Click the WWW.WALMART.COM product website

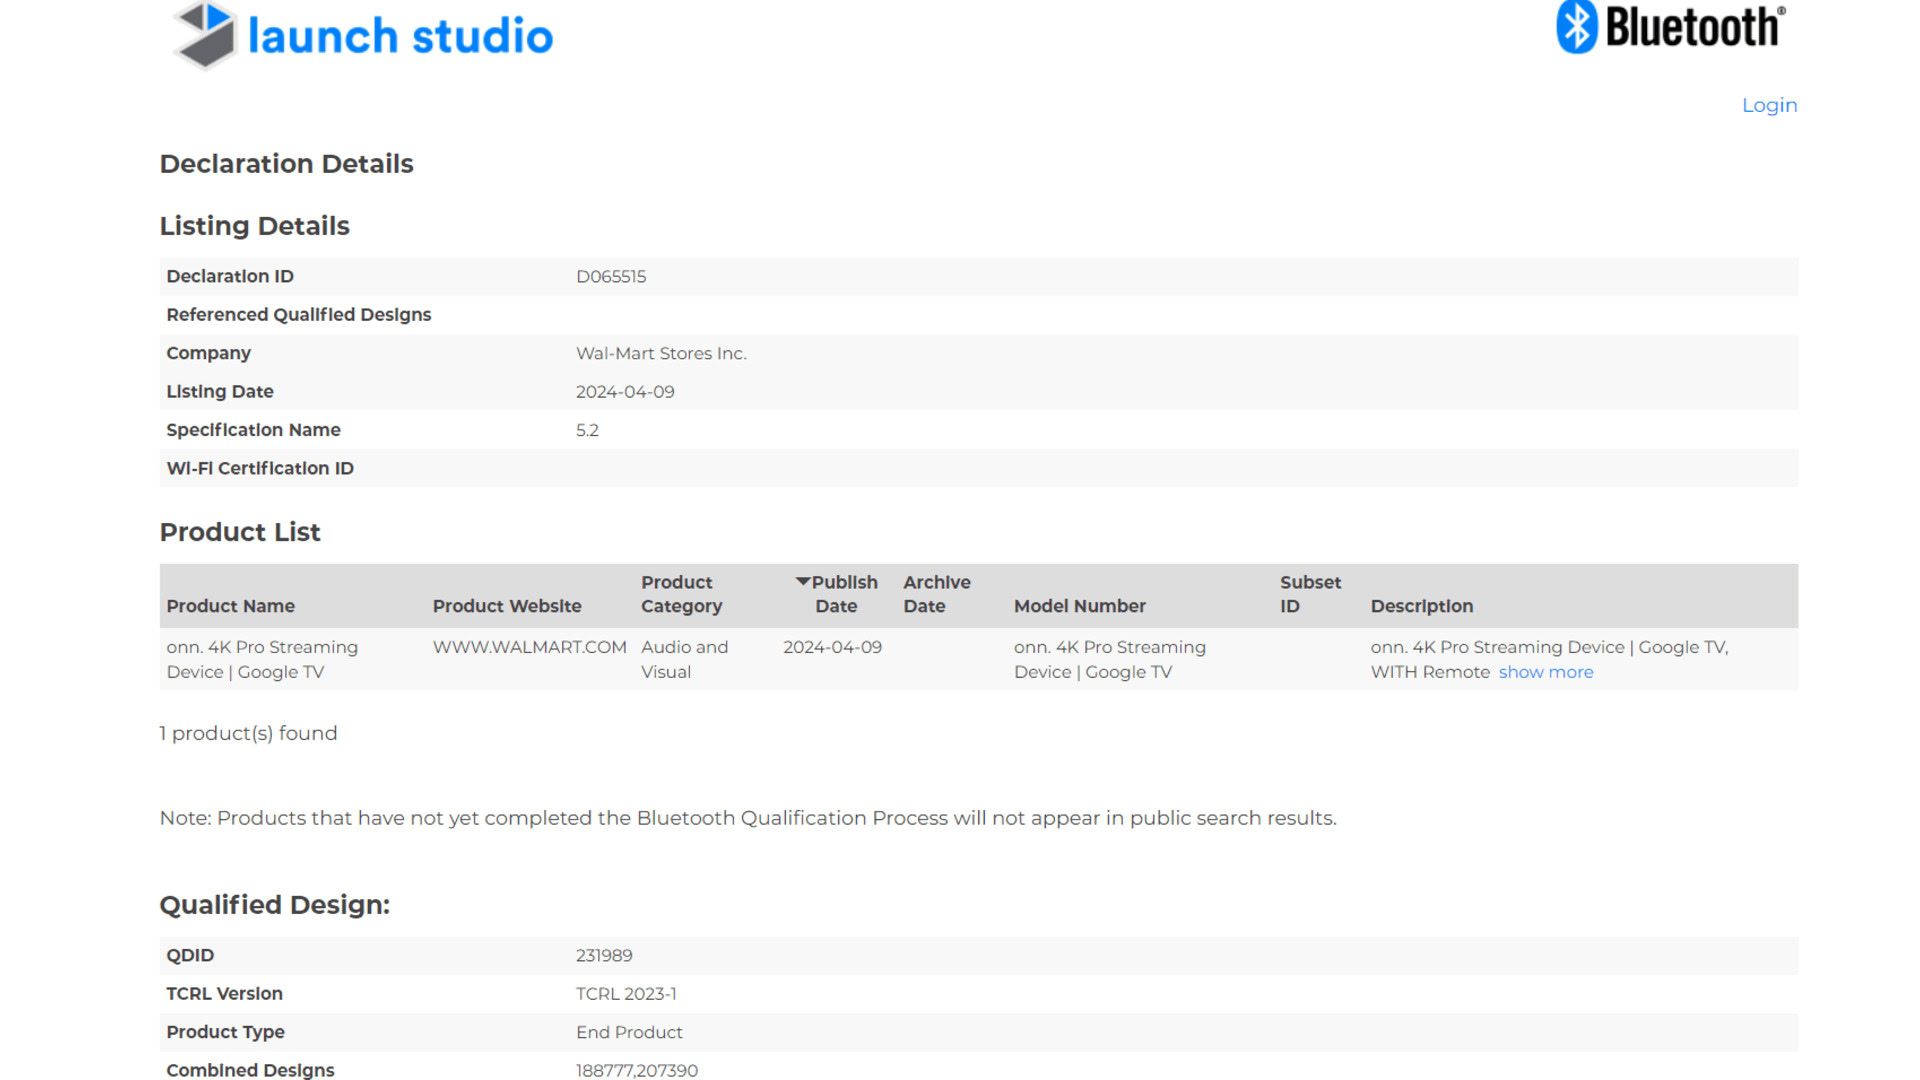coord(529,647)
